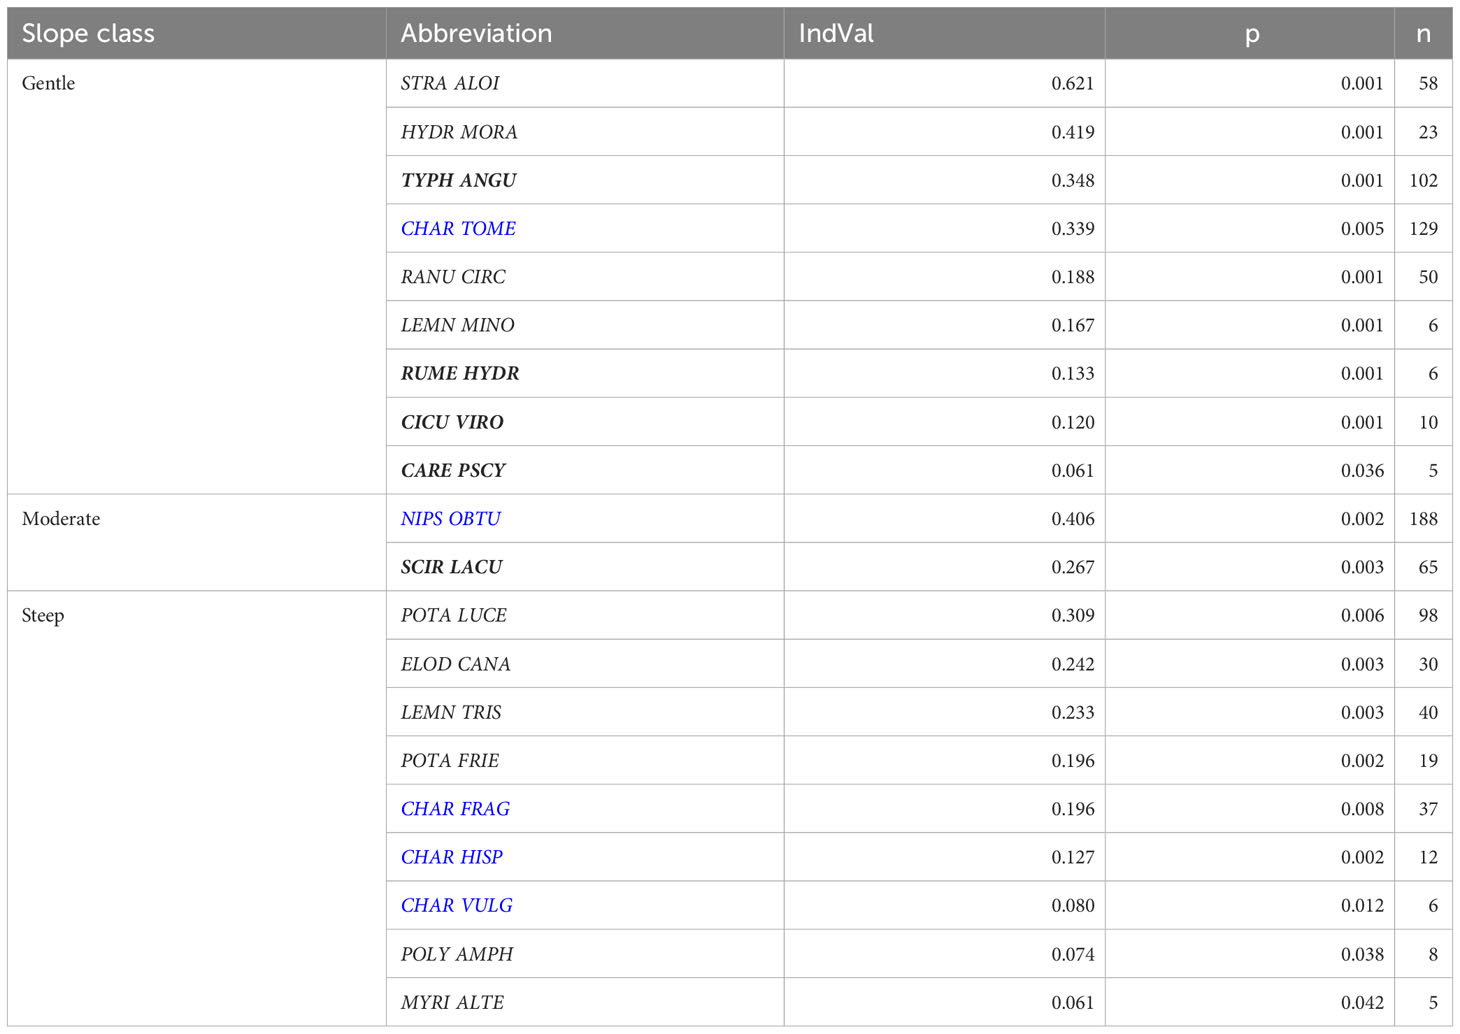Select the Gentle slope class cell
This screenshot has width=1460, height=1034.
click(x=197, y=277)
